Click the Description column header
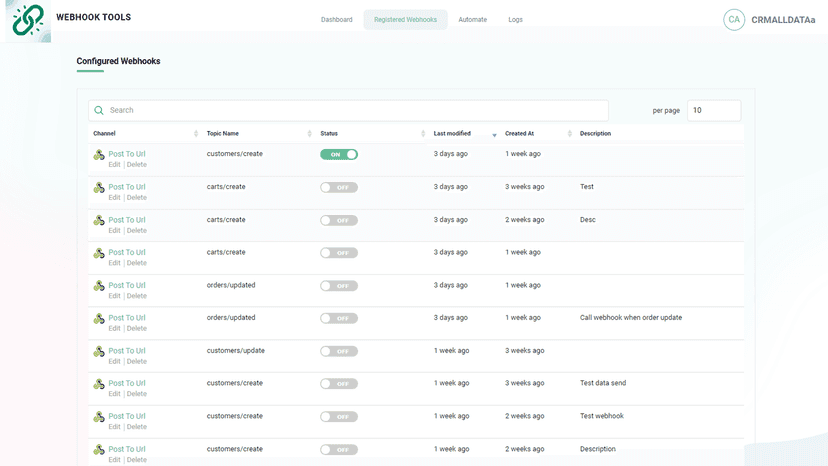This screenshot has width=828, height=466. coord(595,134)
